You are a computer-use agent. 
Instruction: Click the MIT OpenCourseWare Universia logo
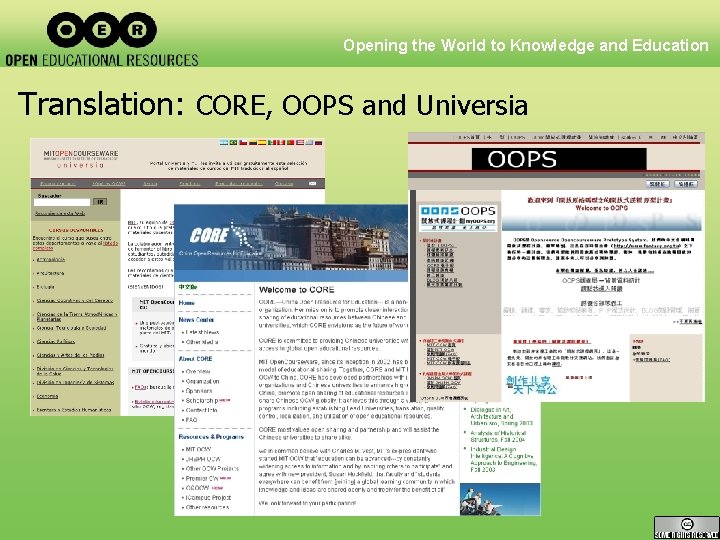tap(81, 158)
